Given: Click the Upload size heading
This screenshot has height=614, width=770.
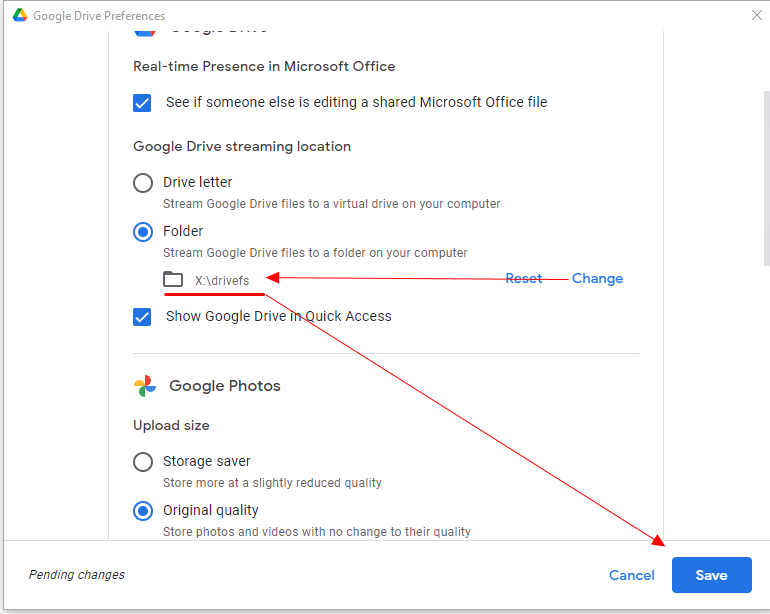Looking at the screenshot, I should click(171, 425).
